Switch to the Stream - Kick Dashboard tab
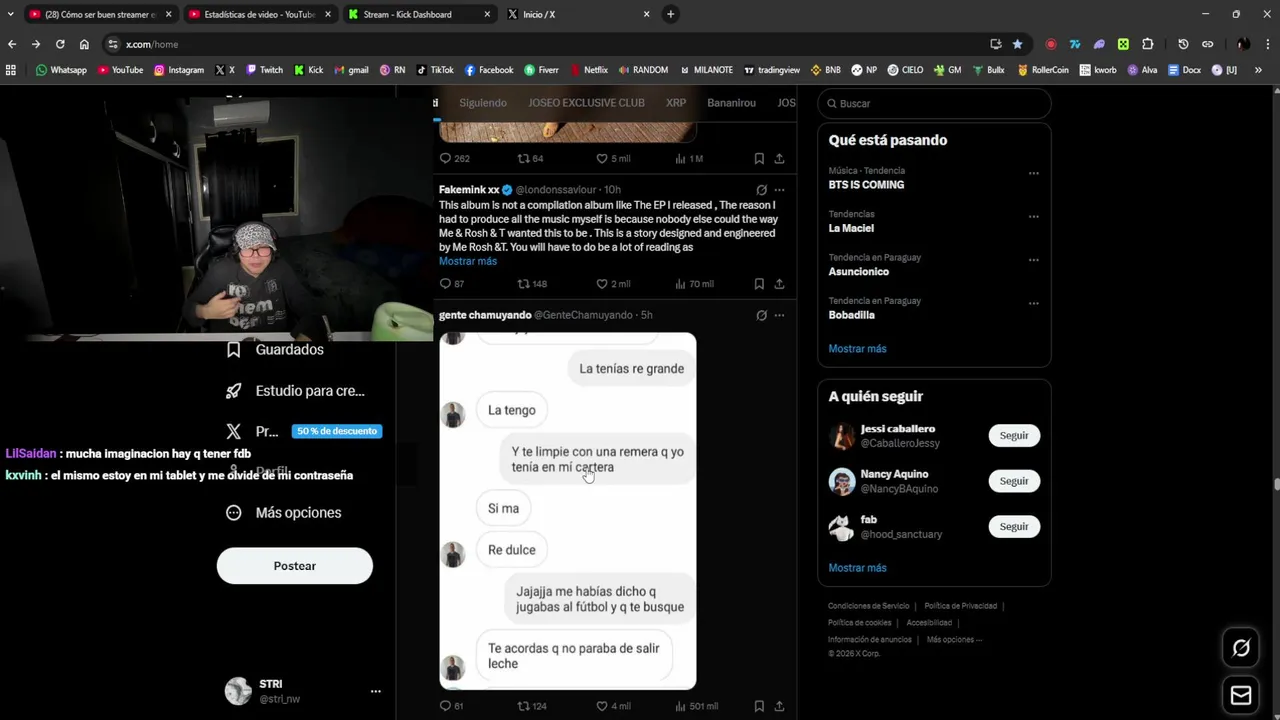Viewport: 1280px width, 720px height. point(418,14)
